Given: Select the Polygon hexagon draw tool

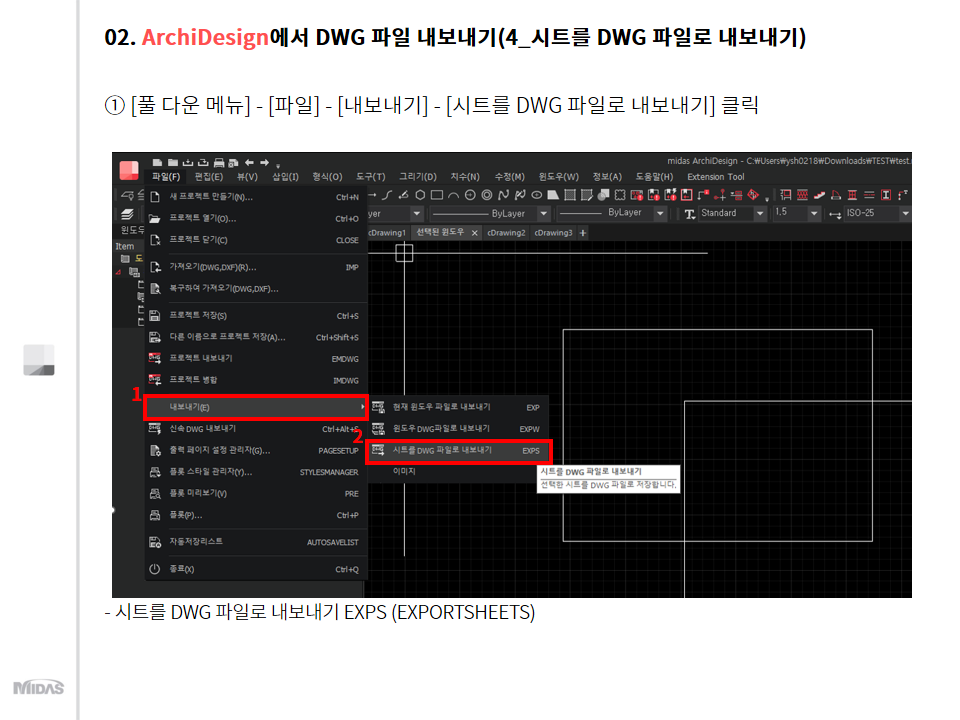Looking at the screenshot, I should [x=420, y=195].
